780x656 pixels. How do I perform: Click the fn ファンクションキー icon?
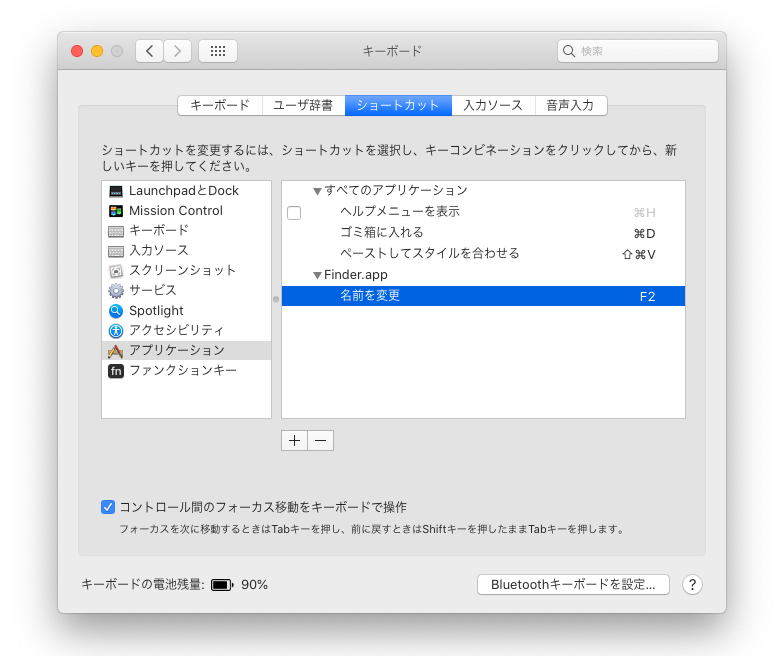coord(116,371)
